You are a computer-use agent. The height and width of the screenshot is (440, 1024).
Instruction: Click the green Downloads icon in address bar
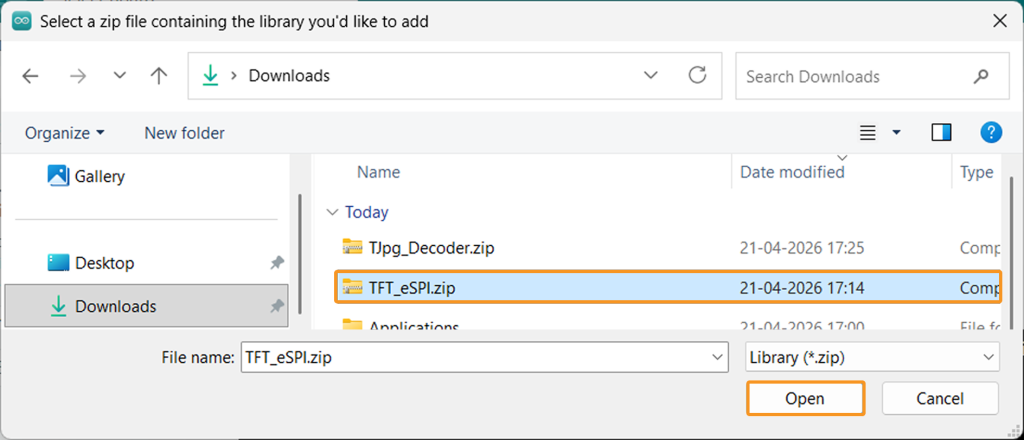[x=210, y=76]
